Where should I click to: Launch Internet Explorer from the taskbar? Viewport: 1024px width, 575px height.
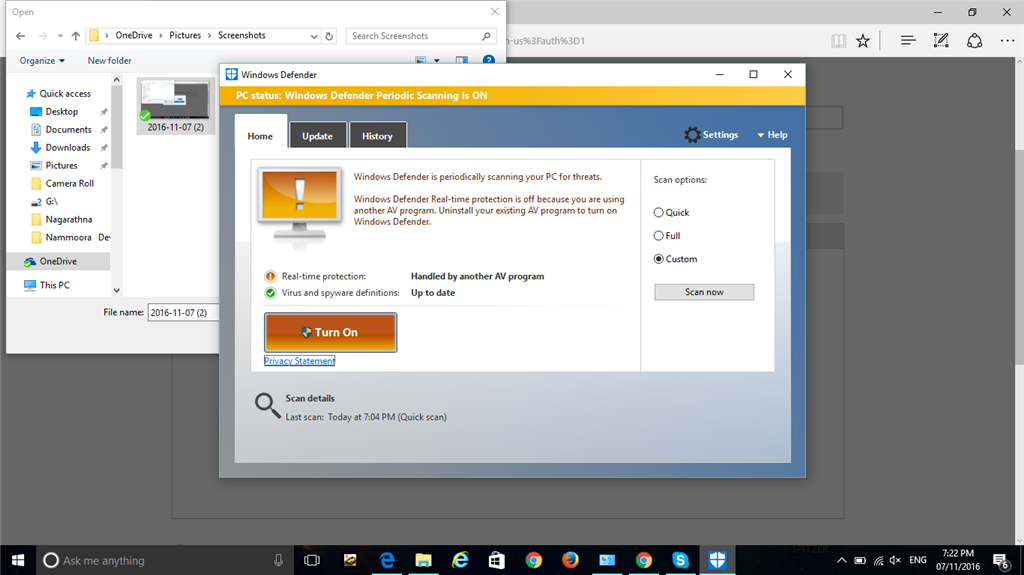(460, 560)
